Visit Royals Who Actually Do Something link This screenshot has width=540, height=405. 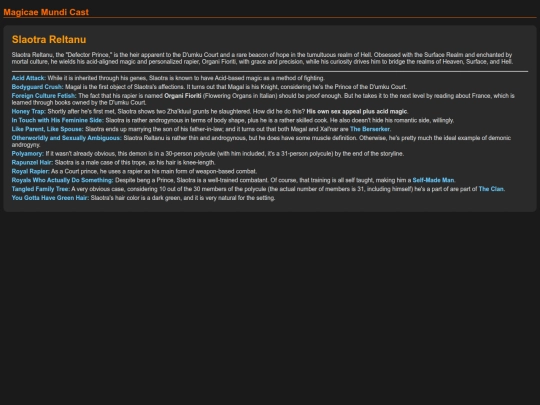click(x=62, y=180)
